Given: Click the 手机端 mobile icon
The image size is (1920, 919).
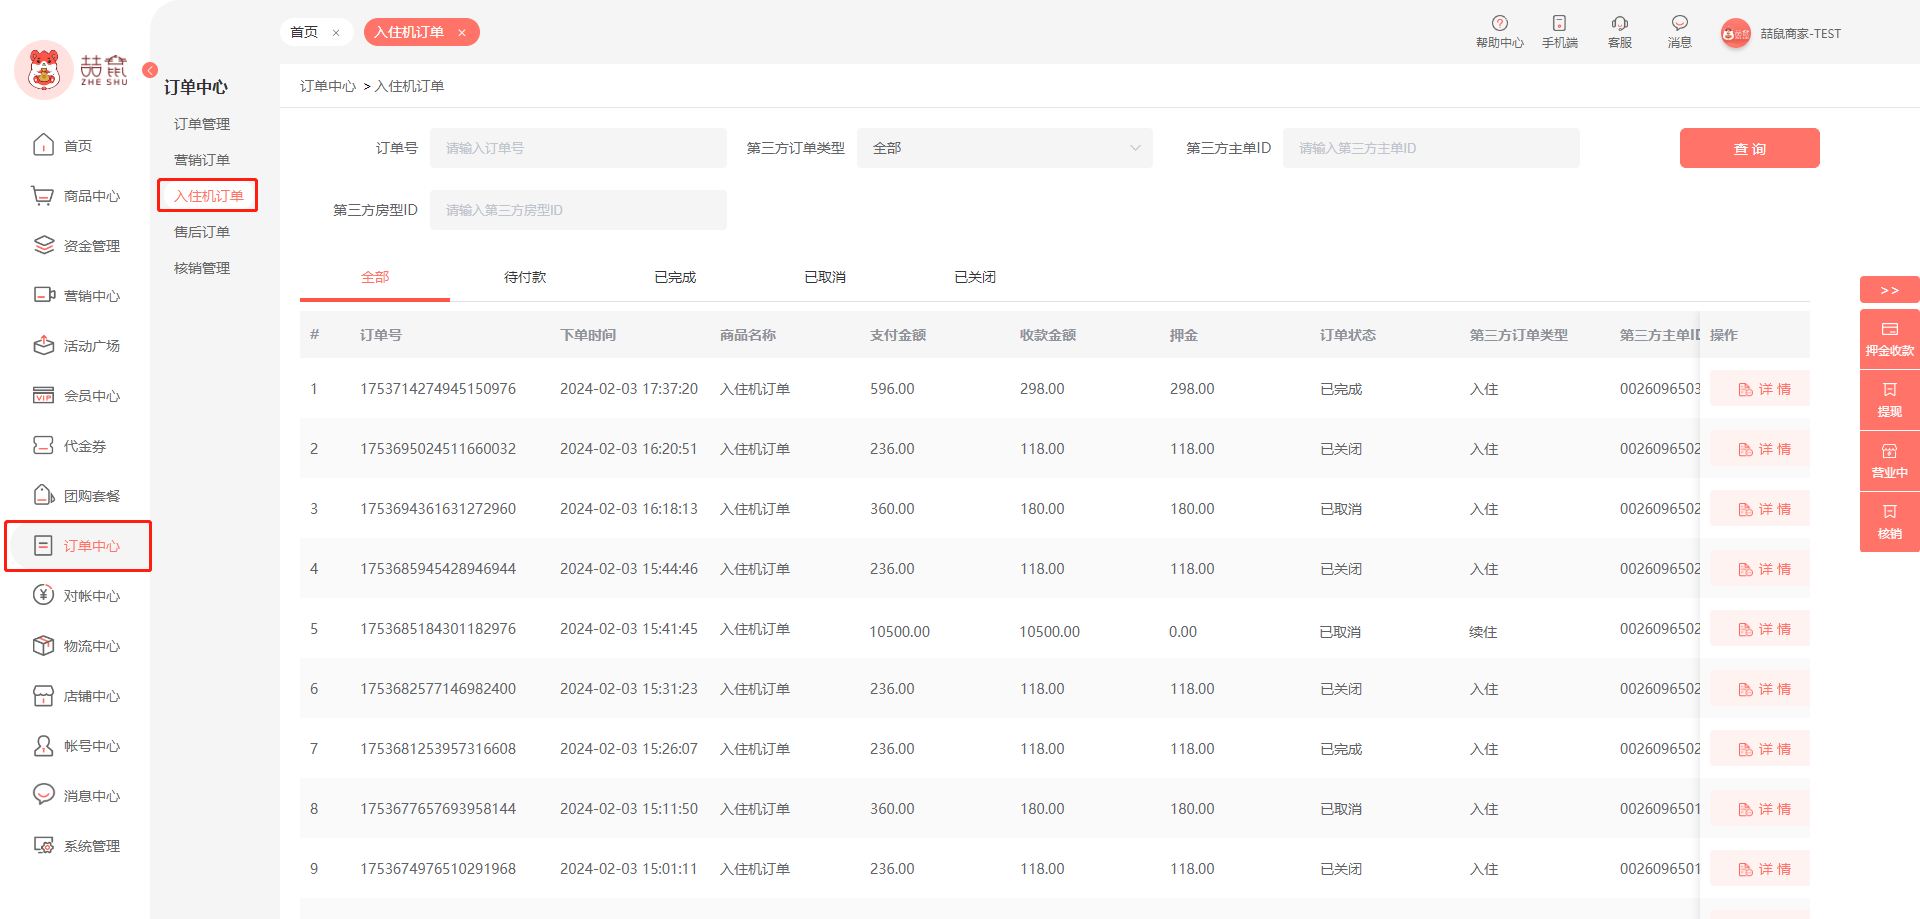Looking at the screenshot, I should click(x=1559, y=23).
